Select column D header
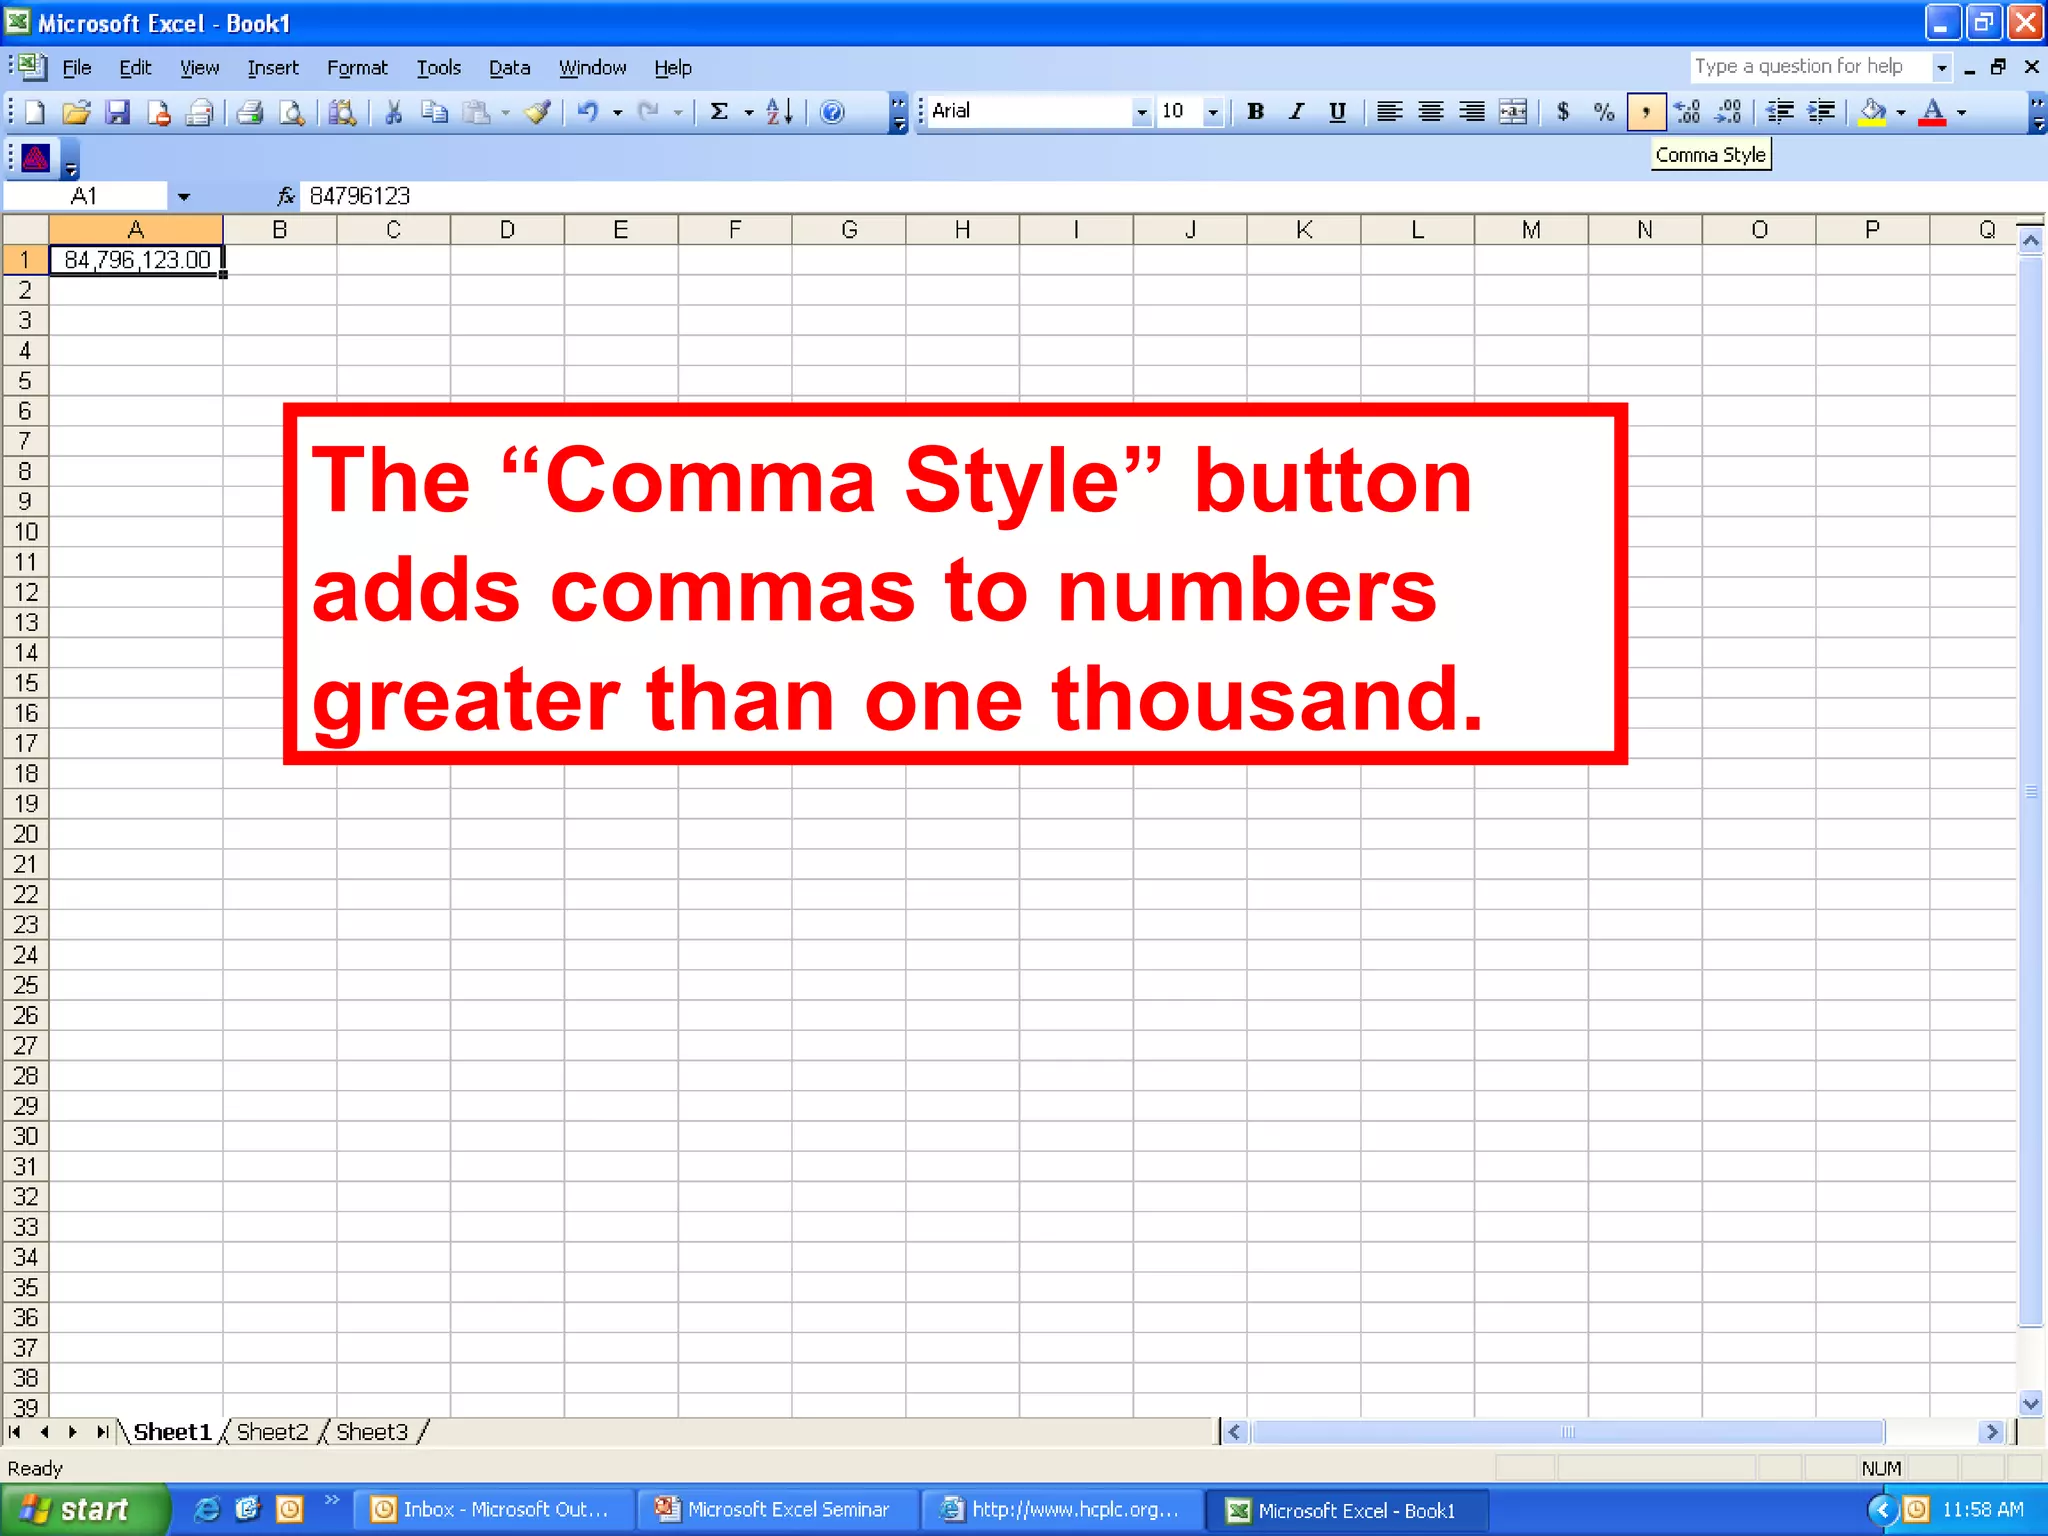This screenshot has width=2048, height=1536. click(507, 230)
